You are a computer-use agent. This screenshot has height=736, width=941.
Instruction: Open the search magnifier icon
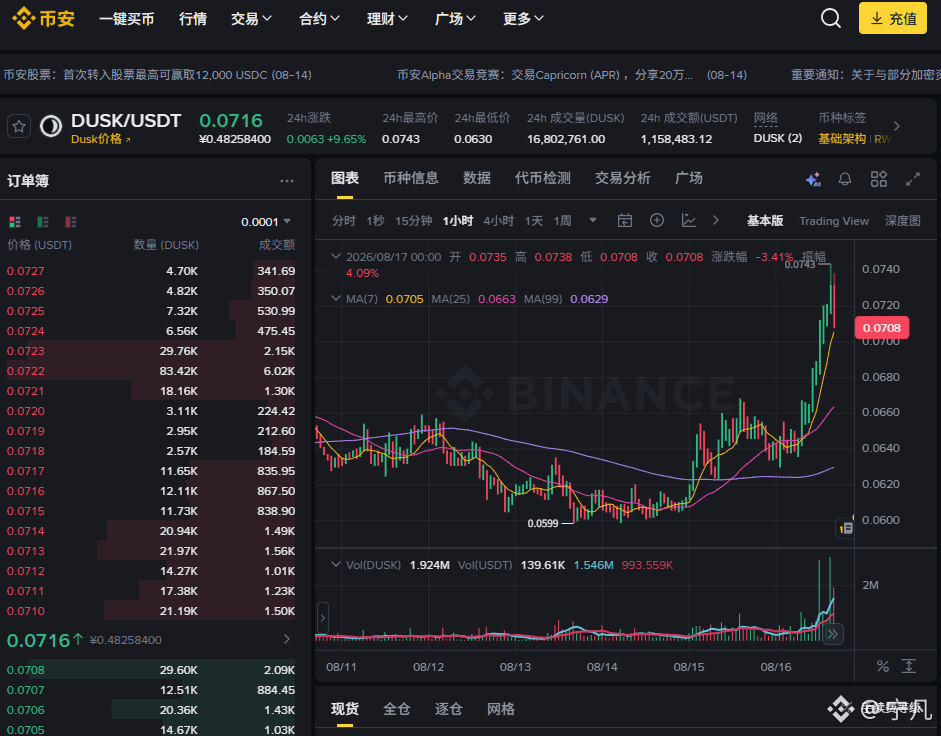pyautogui.click(x=831, y=19)
